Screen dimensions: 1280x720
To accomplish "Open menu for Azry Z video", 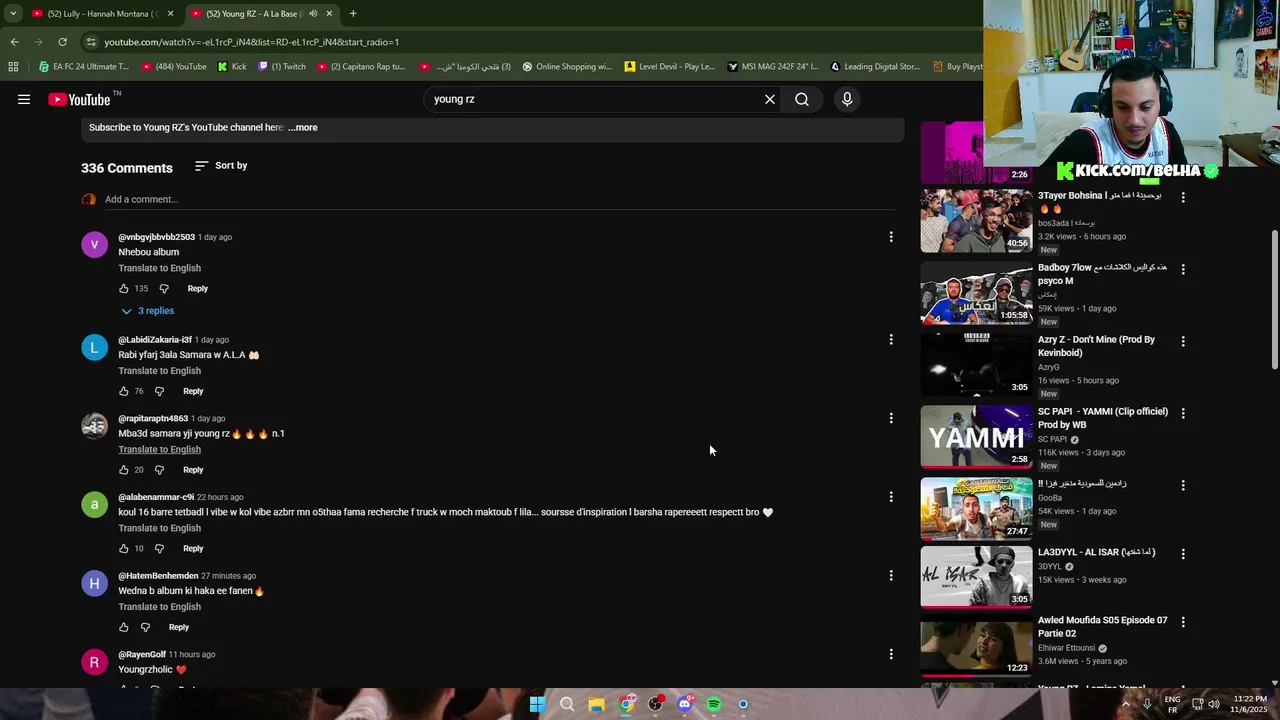I will [x=1183, y=342].
